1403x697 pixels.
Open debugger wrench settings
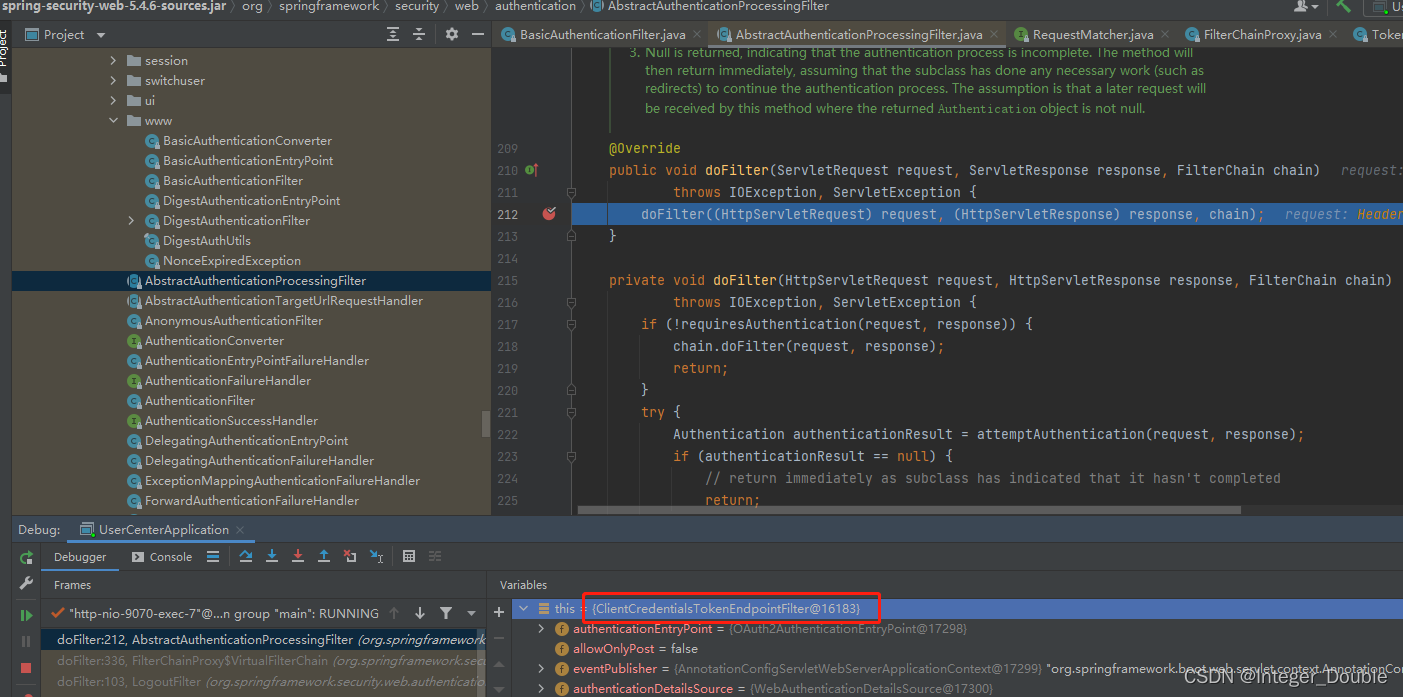click(27, 583)
